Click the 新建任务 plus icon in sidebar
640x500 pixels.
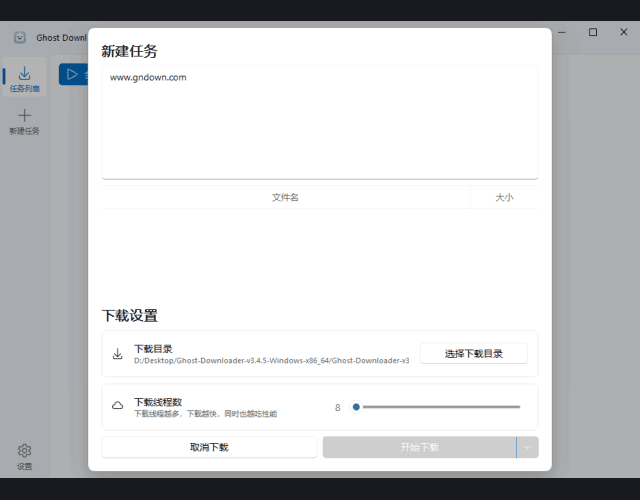click(24, 116)
